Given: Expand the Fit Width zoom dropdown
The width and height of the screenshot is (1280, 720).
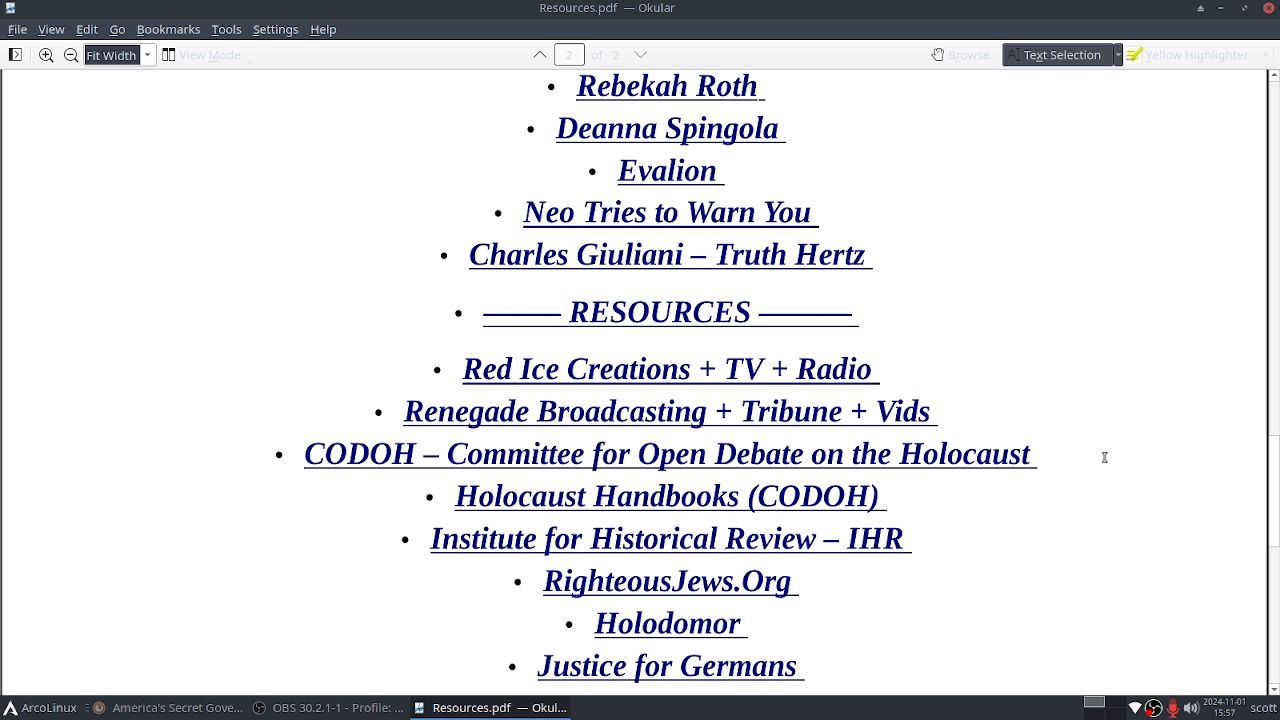Looking at the screenshot, I should 148,55.
